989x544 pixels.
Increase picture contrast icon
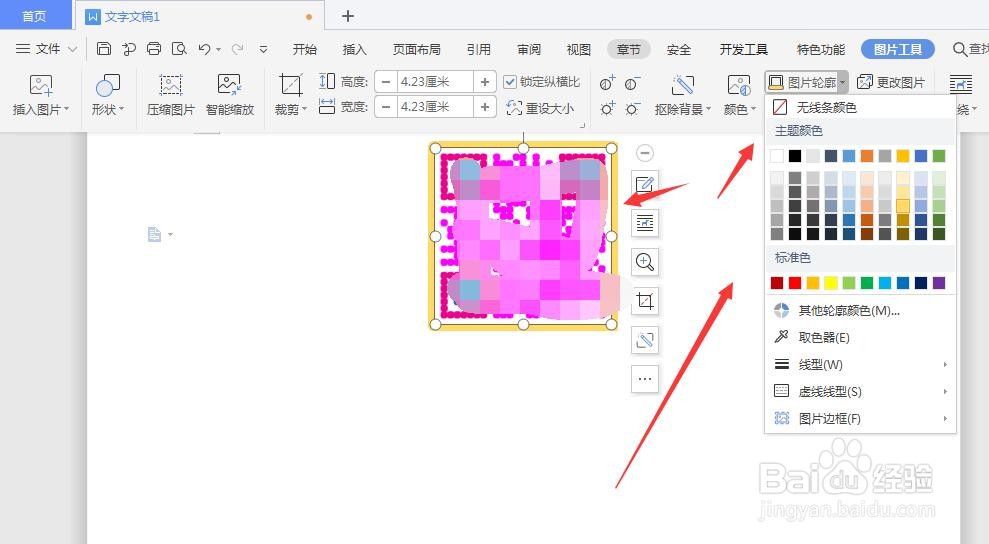[607, 83]
